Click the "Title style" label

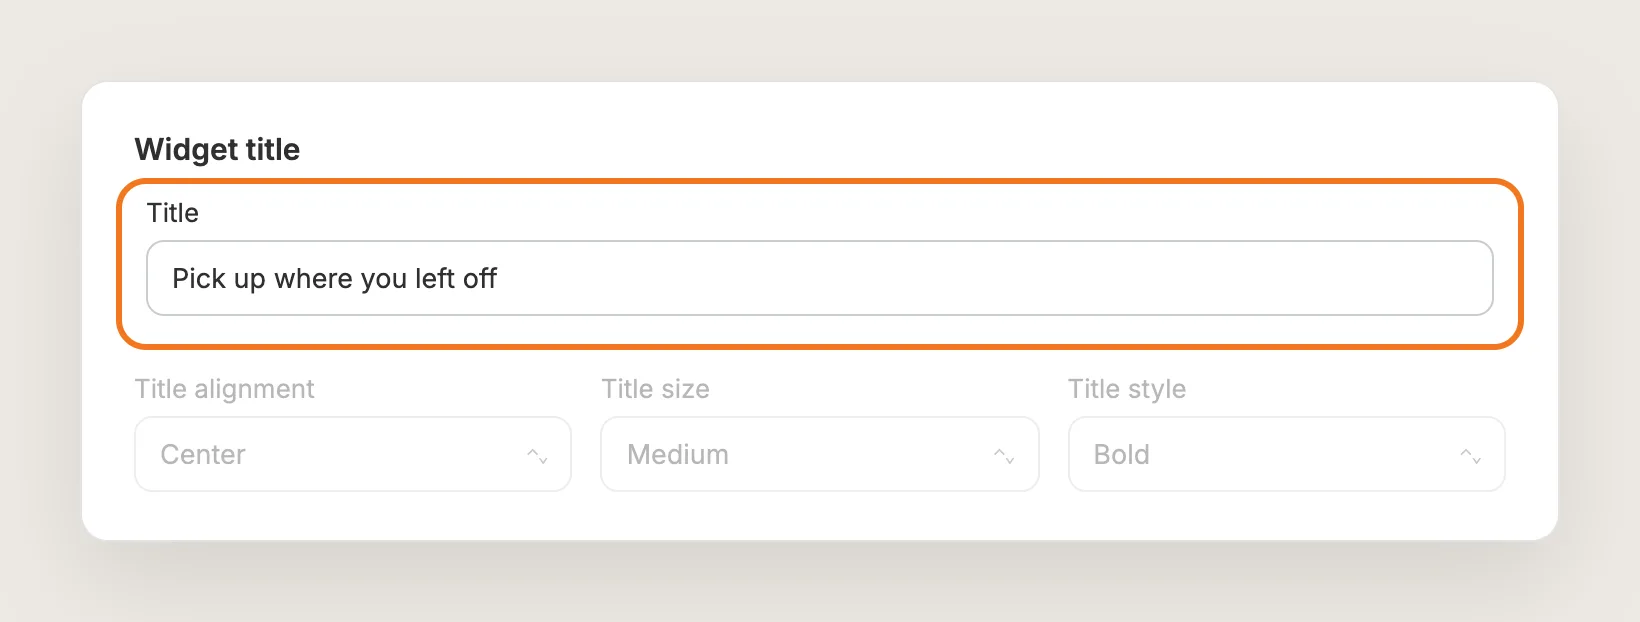click(1127, 389)
